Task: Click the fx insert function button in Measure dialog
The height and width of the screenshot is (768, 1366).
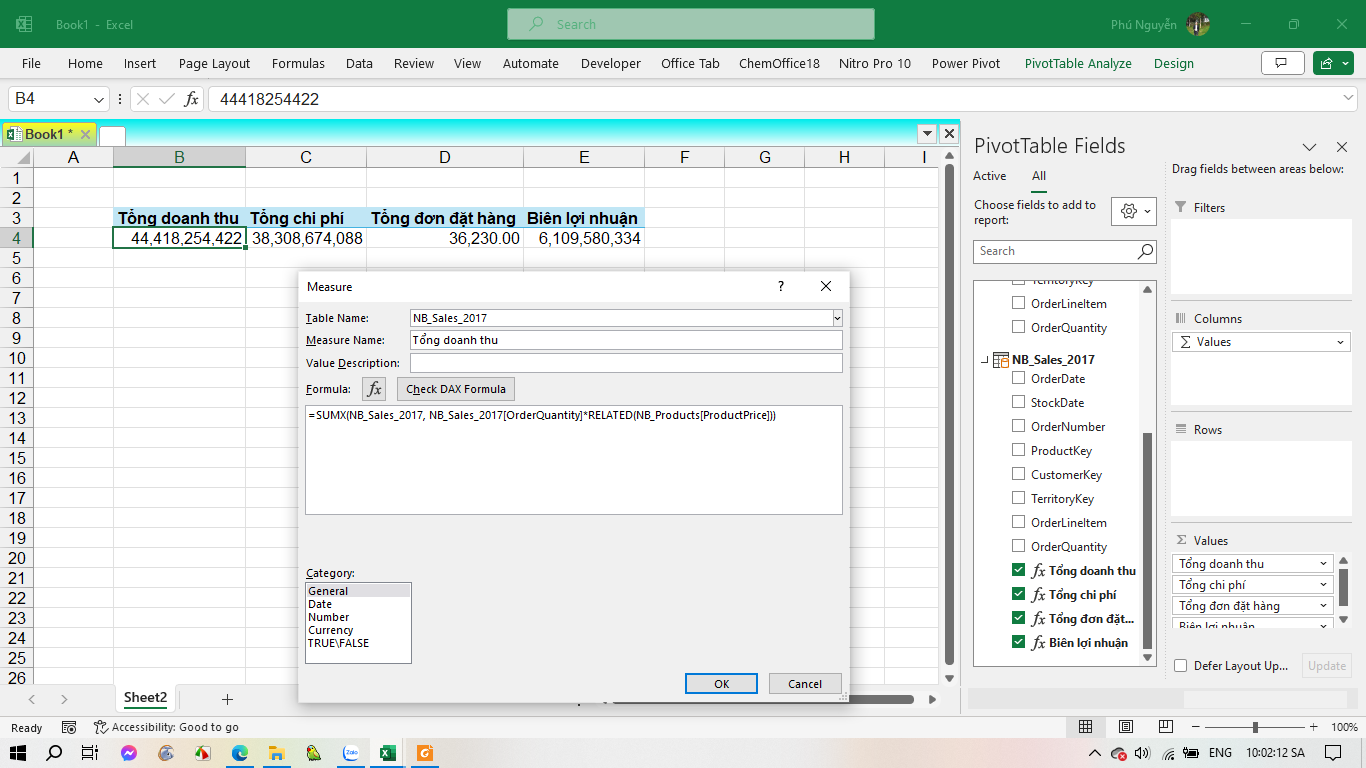Action: 374,389
